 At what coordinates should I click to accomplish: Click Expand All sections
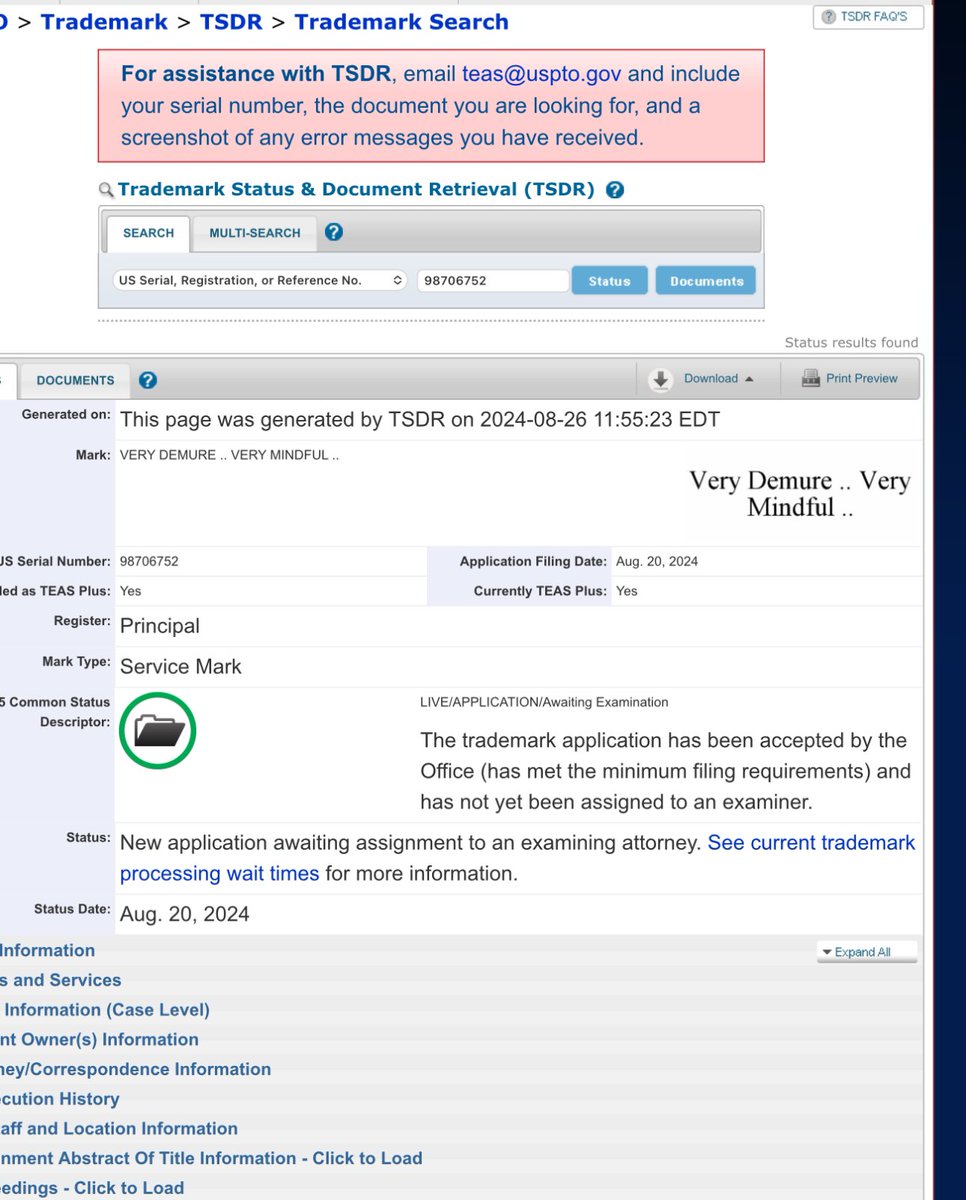tap(866, 952)
